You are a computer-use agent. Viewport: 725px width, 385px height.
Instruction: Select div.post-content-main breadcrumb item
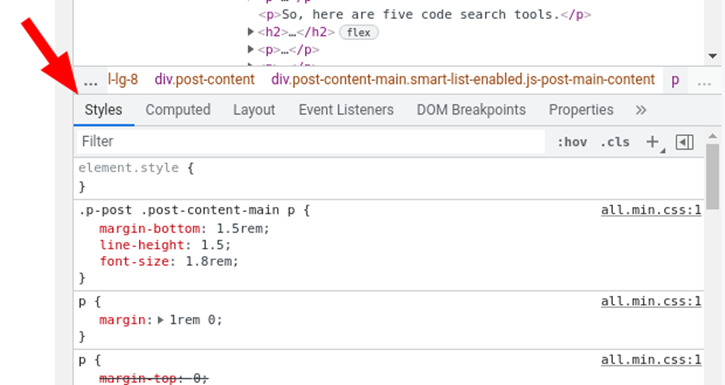(x=463, y=79)
